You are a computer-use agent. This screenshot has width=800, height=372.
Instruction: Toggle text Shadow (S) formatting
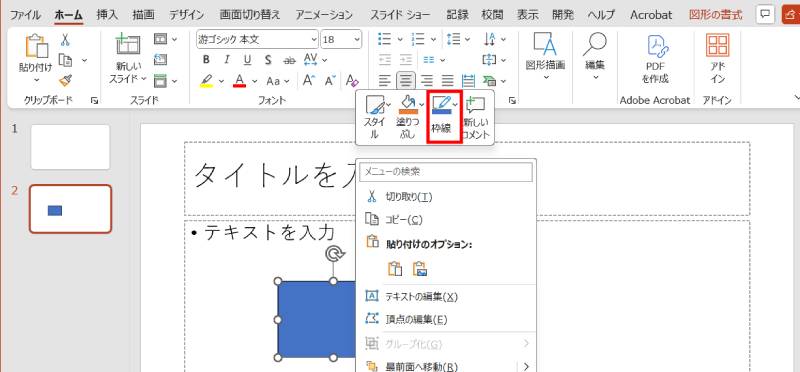268,60
